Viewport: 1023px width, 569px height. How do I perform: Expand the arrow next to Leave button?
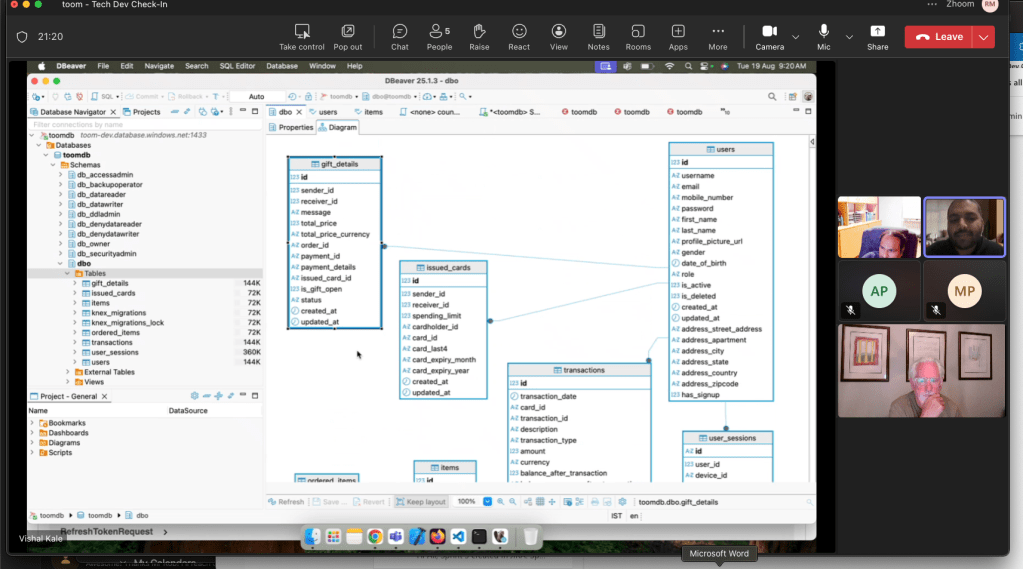984,37
